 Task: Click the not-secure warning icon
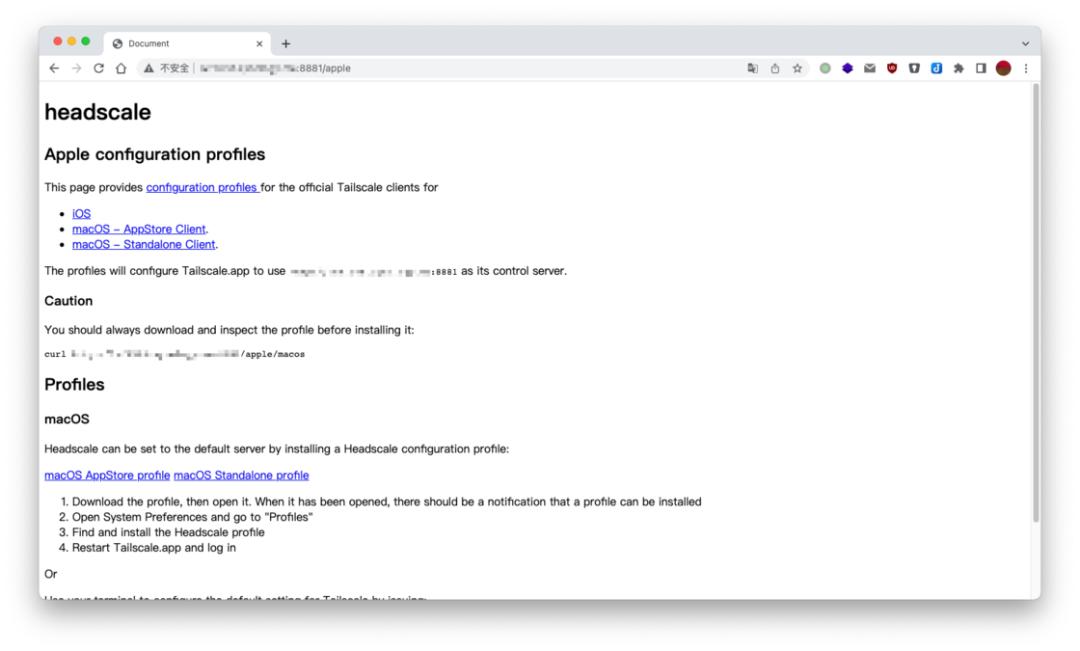click(148, 68)
